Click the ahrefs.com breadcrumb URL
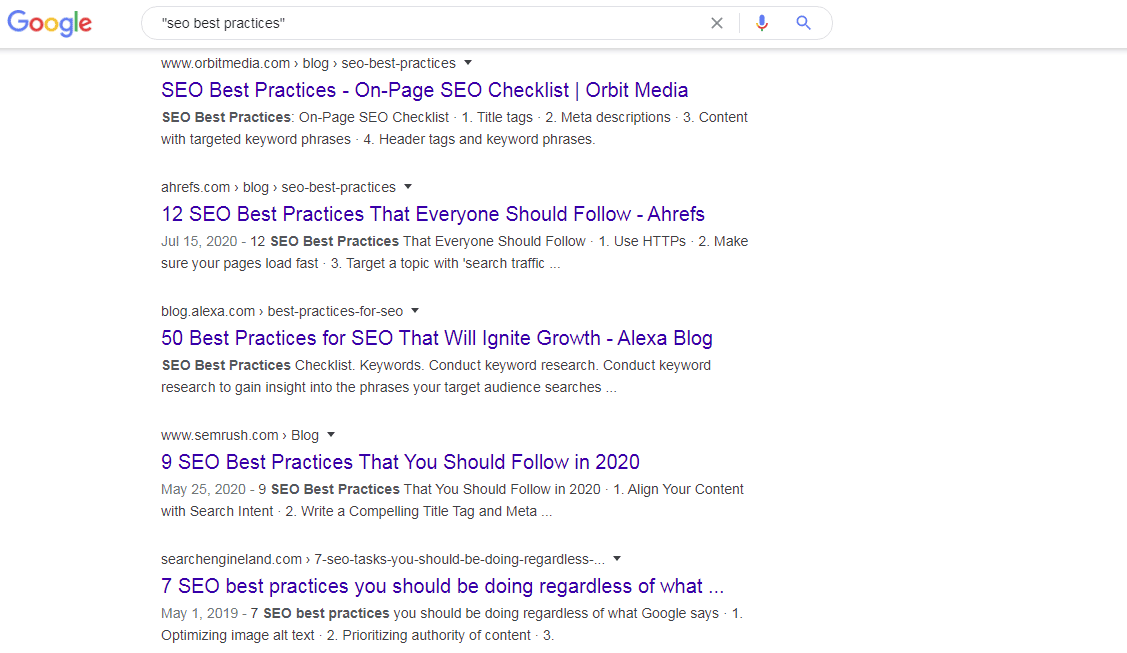This screenshot has height=653, width=1127. 277,187
